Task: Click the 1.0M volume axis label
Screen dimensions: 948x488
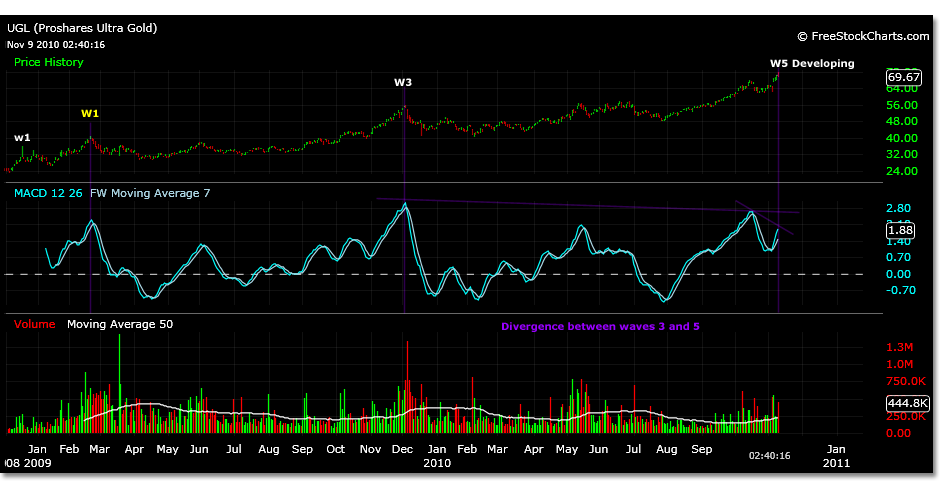Action: pos(900,365)
